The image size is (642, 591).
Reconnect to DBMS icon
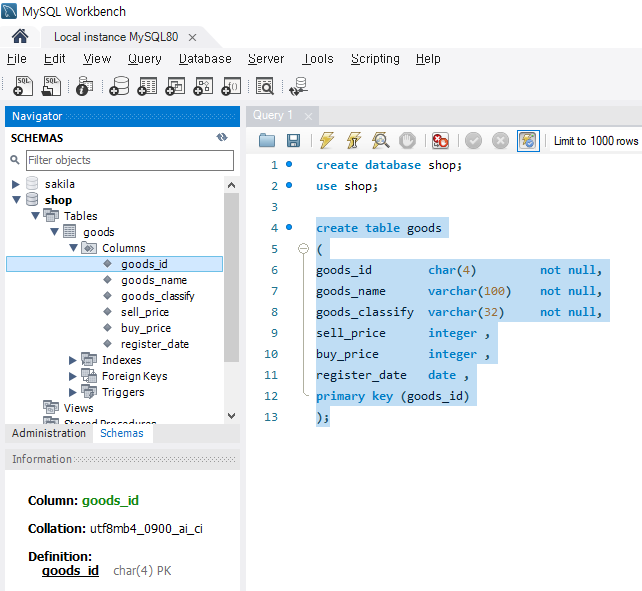pyautogui.click(x=298, y=86)
